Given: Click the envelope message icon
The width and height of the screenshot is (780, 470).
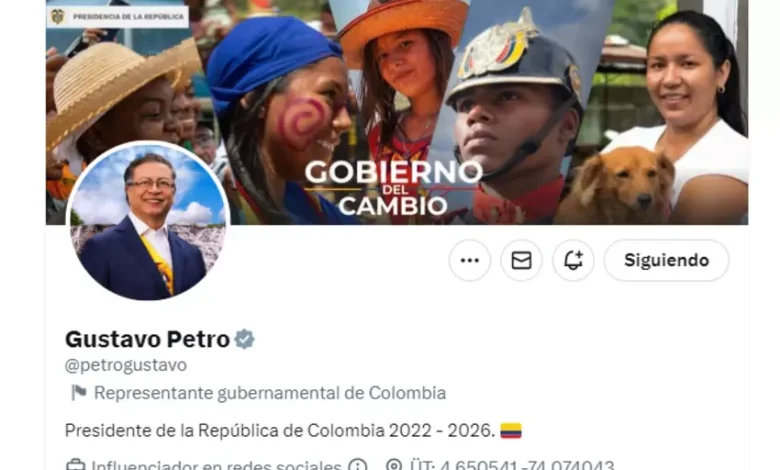Looking at the screenshot, I should pos(521,260).
